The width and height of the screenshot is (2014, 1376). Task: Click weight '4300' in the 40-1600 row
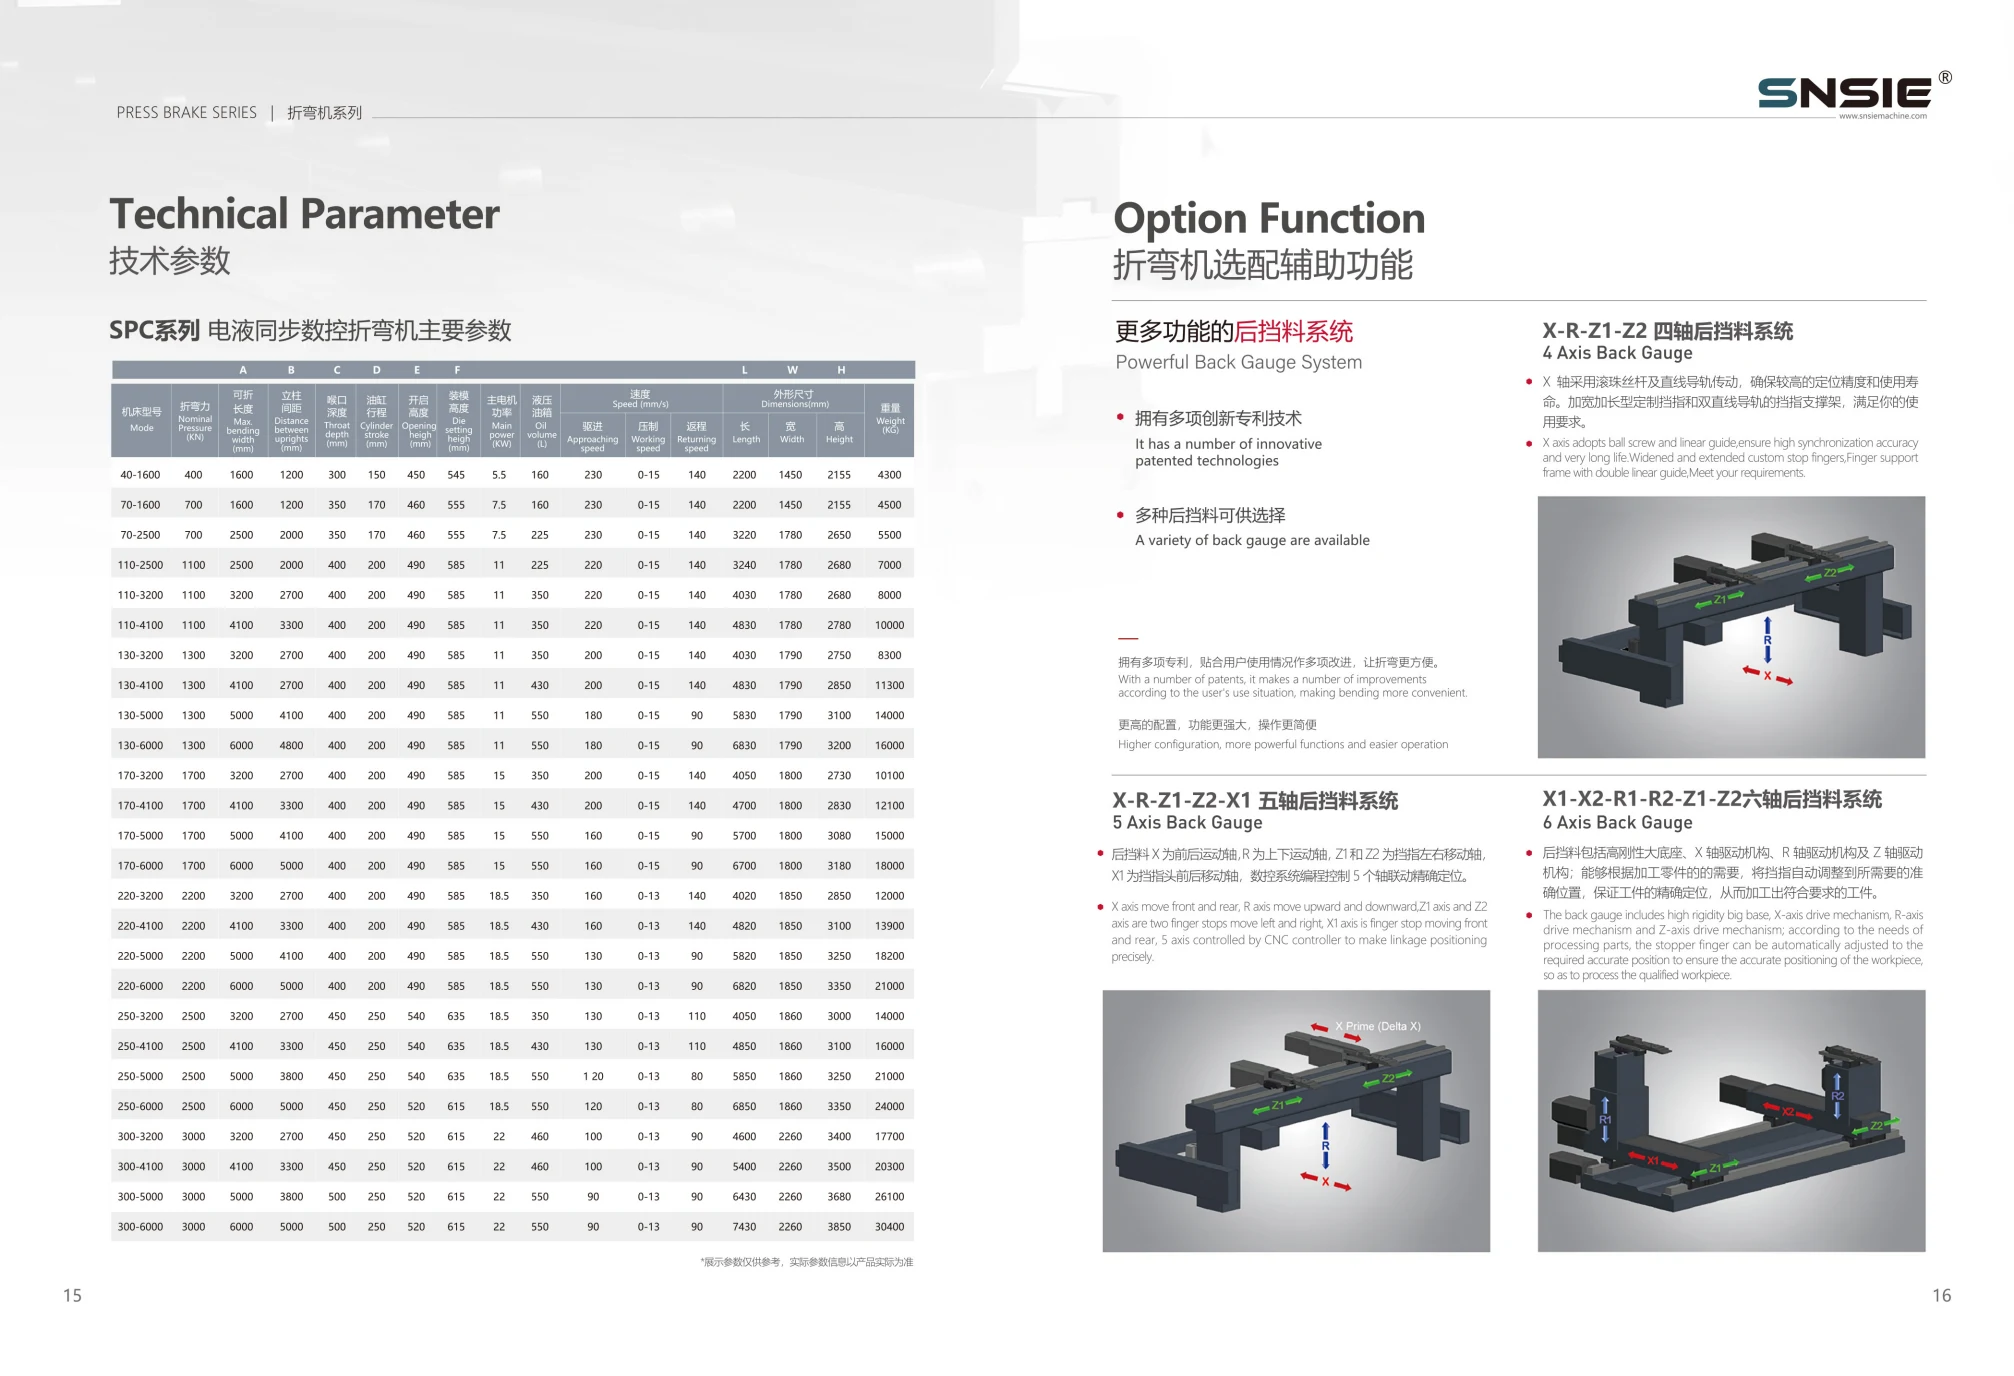(889, 475)
